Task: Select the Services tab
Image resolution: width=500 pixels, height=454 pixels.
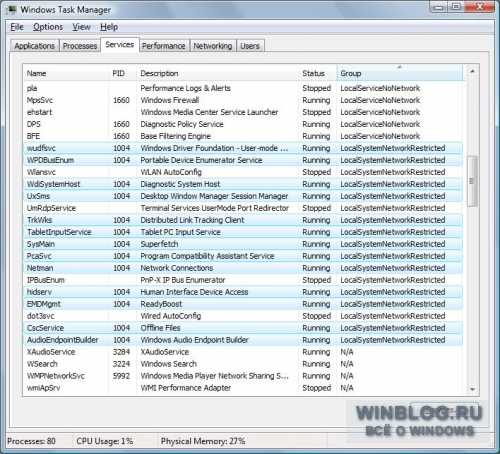Action: (x=120, y=45)
